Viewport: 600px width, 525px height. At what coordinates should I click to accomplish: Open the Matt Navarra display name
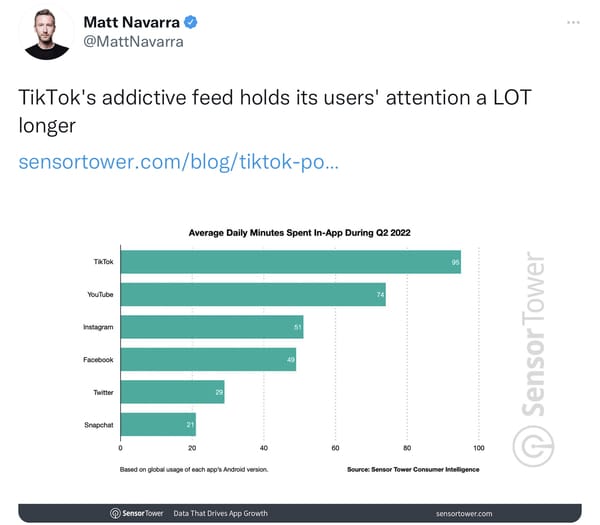click(x=131, y=22)
